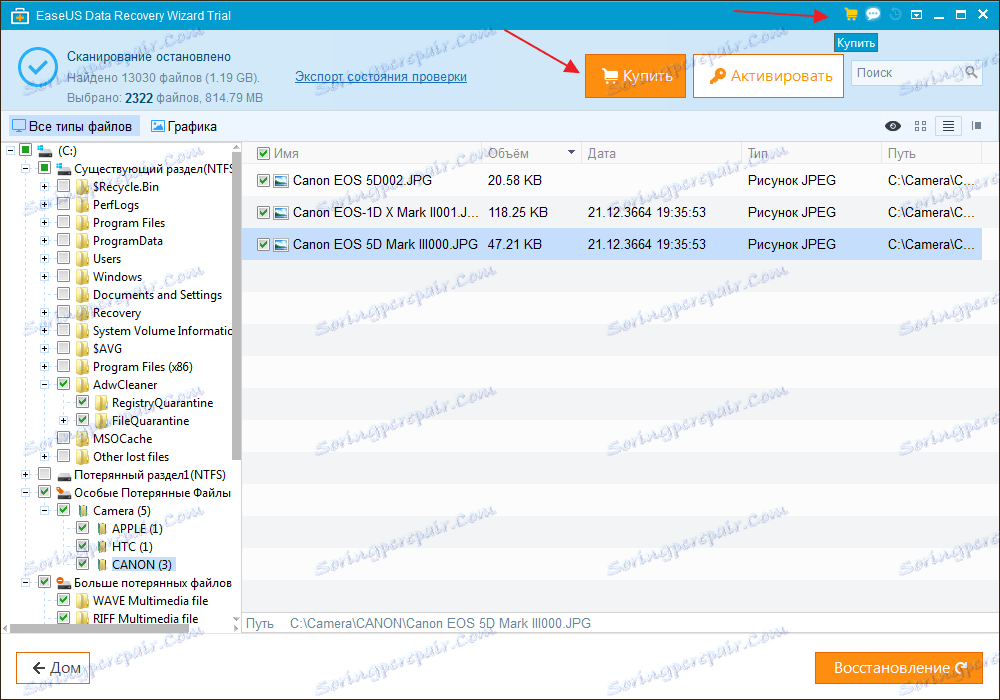Check the Потерянный раздел1(NTFS) checkbox
The image size is (1000, 700).
[44, 474]
